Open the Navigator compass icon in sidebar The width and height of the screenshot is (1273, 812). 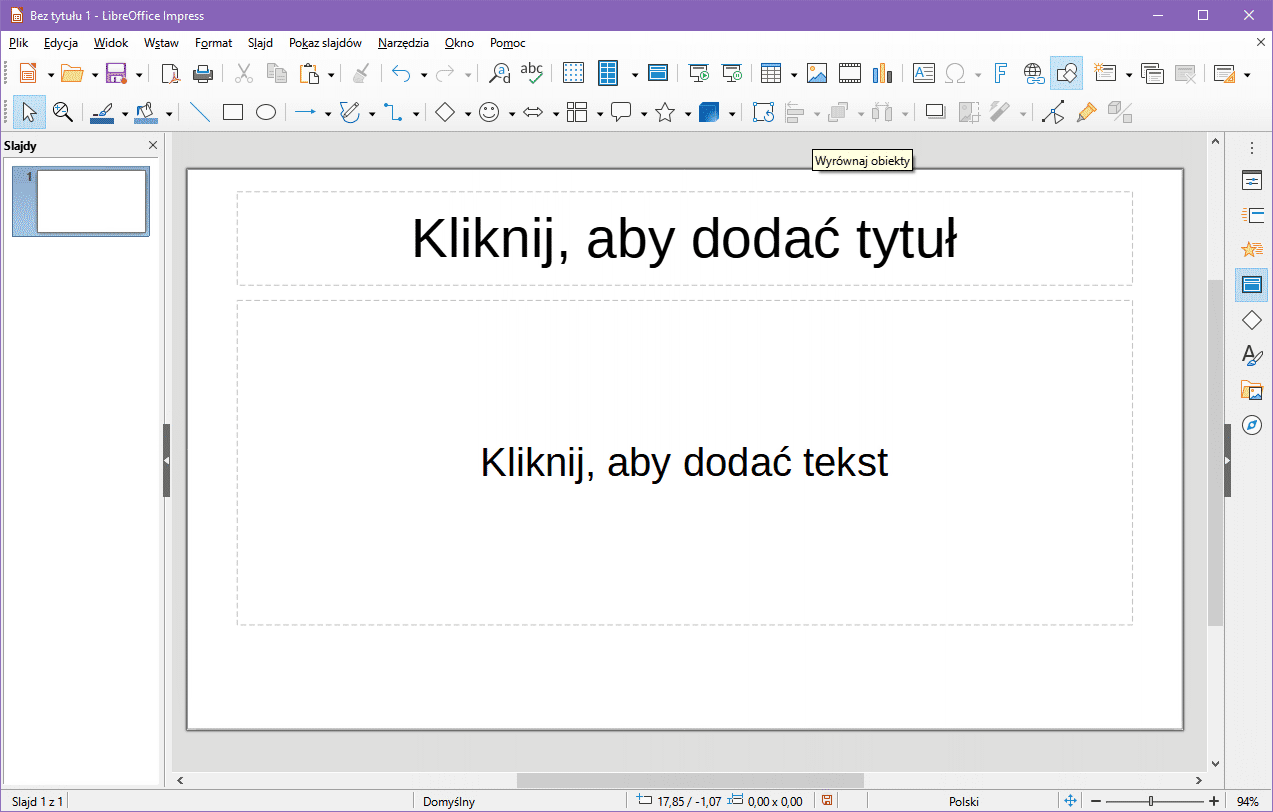1251,425
